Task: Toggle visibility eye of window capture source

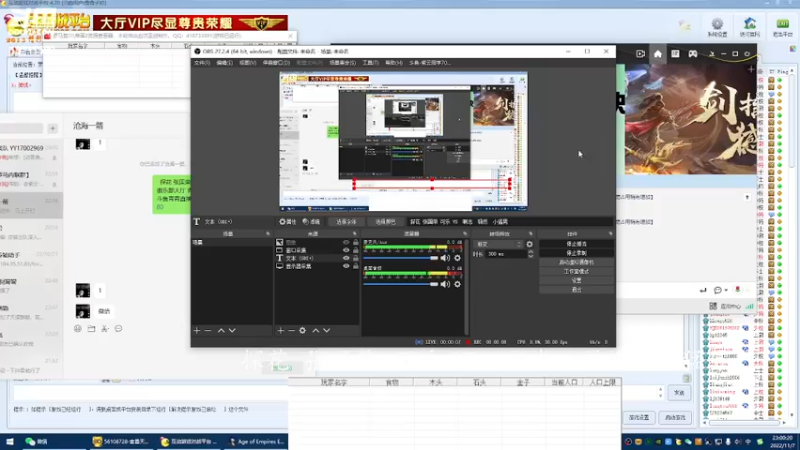Action: (x=346, y=251)
